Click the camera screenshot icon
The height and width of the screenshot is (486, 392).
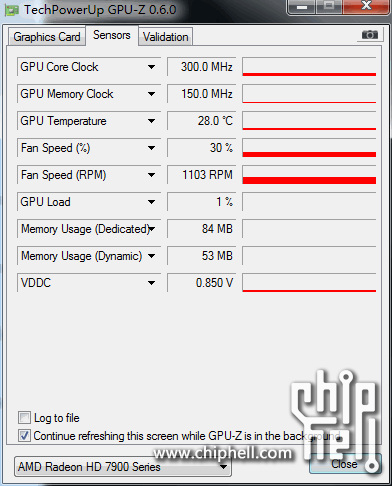pos(370,35)
